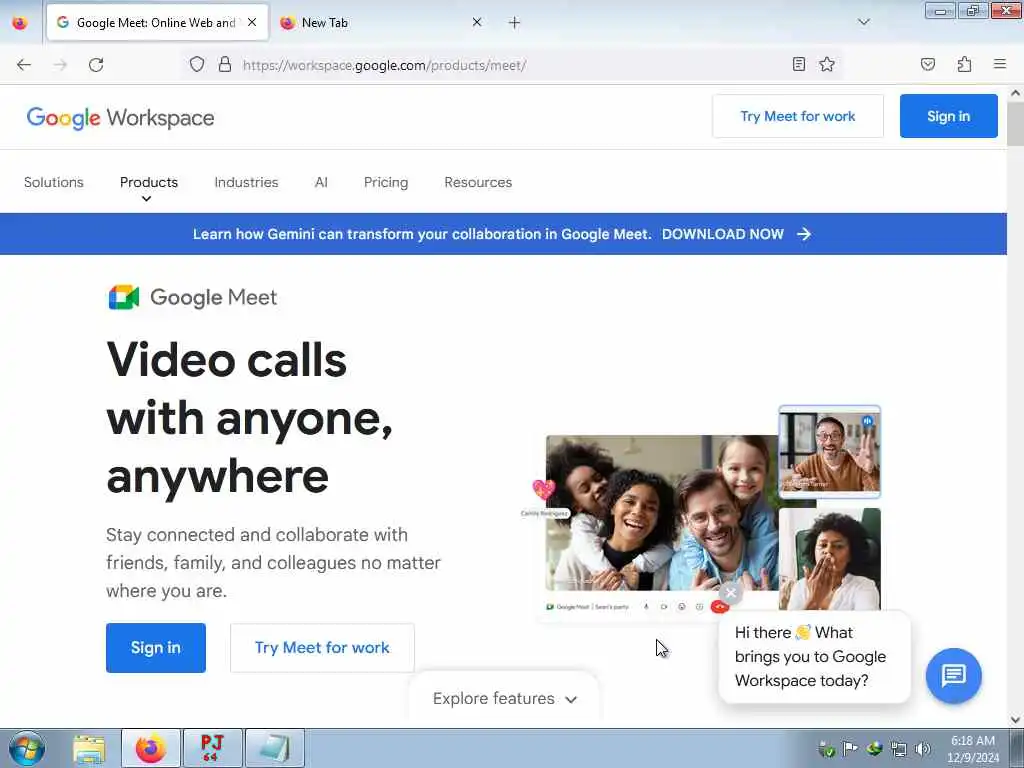Click the woman blowing kiss thumbnail
The width and height of the screenshot is (1024, 768).
(x=829, y=560)
